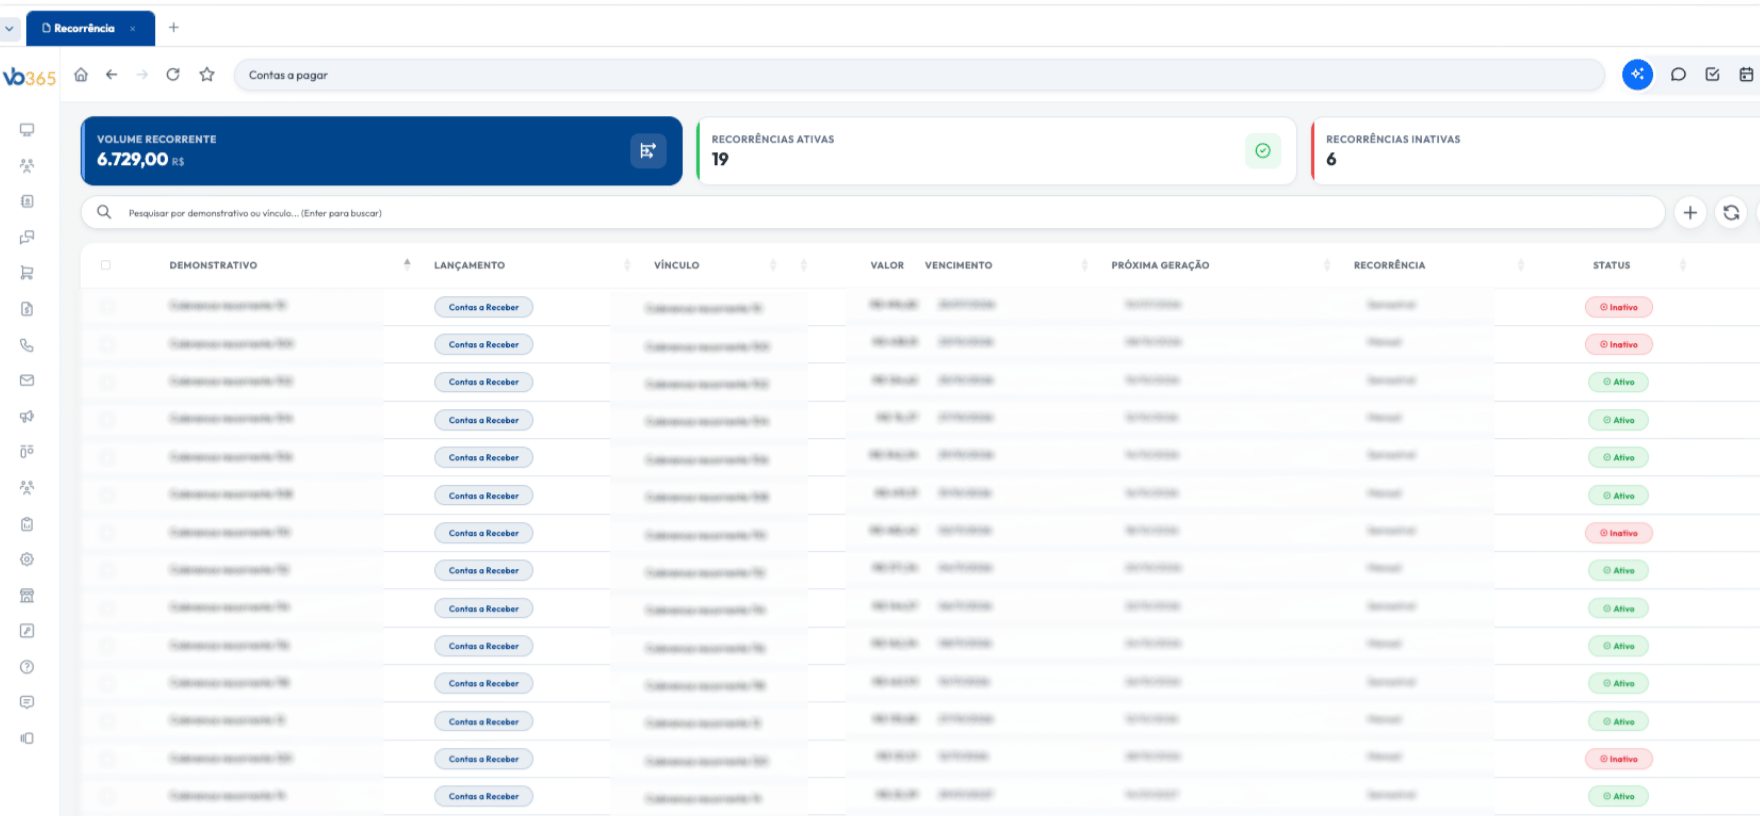Sort by the Próxima Geração column arrow
The width and height of the screenshot is (1760, 816).
point(1327,265)
